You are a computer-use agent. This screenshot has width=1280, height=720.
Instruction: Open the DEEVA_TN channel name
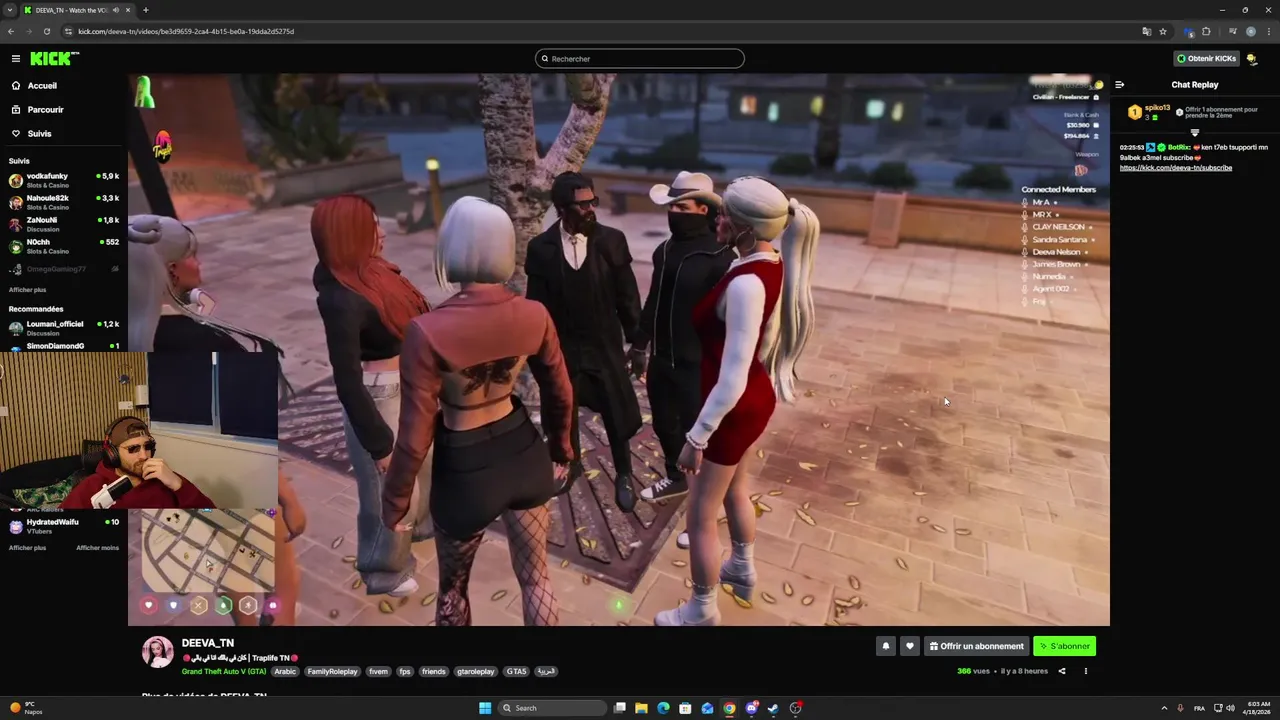[x=208, y=643]
